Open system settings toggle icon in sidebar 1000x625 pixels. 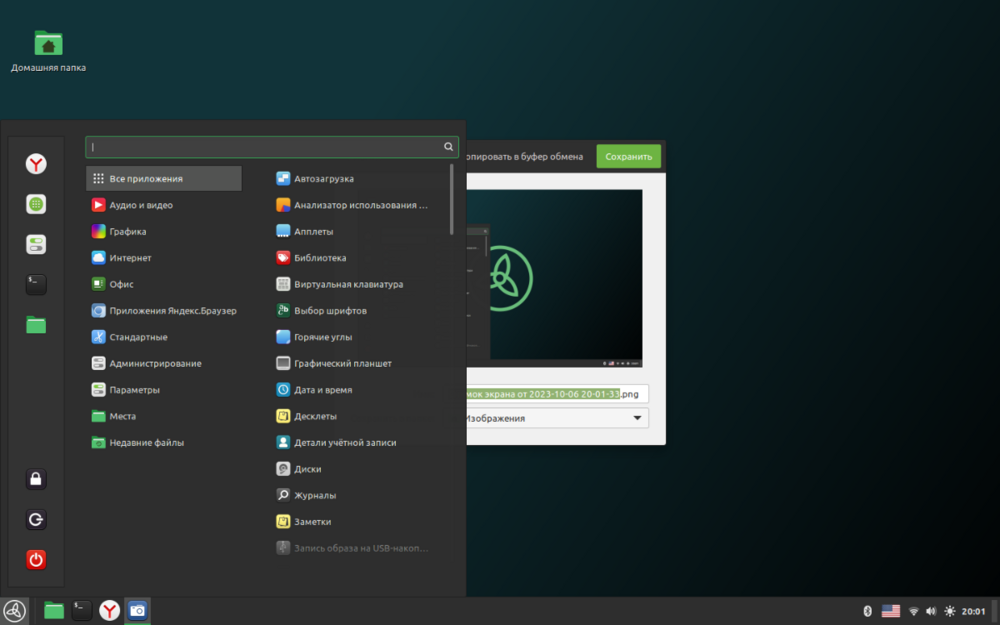[36, 244]
